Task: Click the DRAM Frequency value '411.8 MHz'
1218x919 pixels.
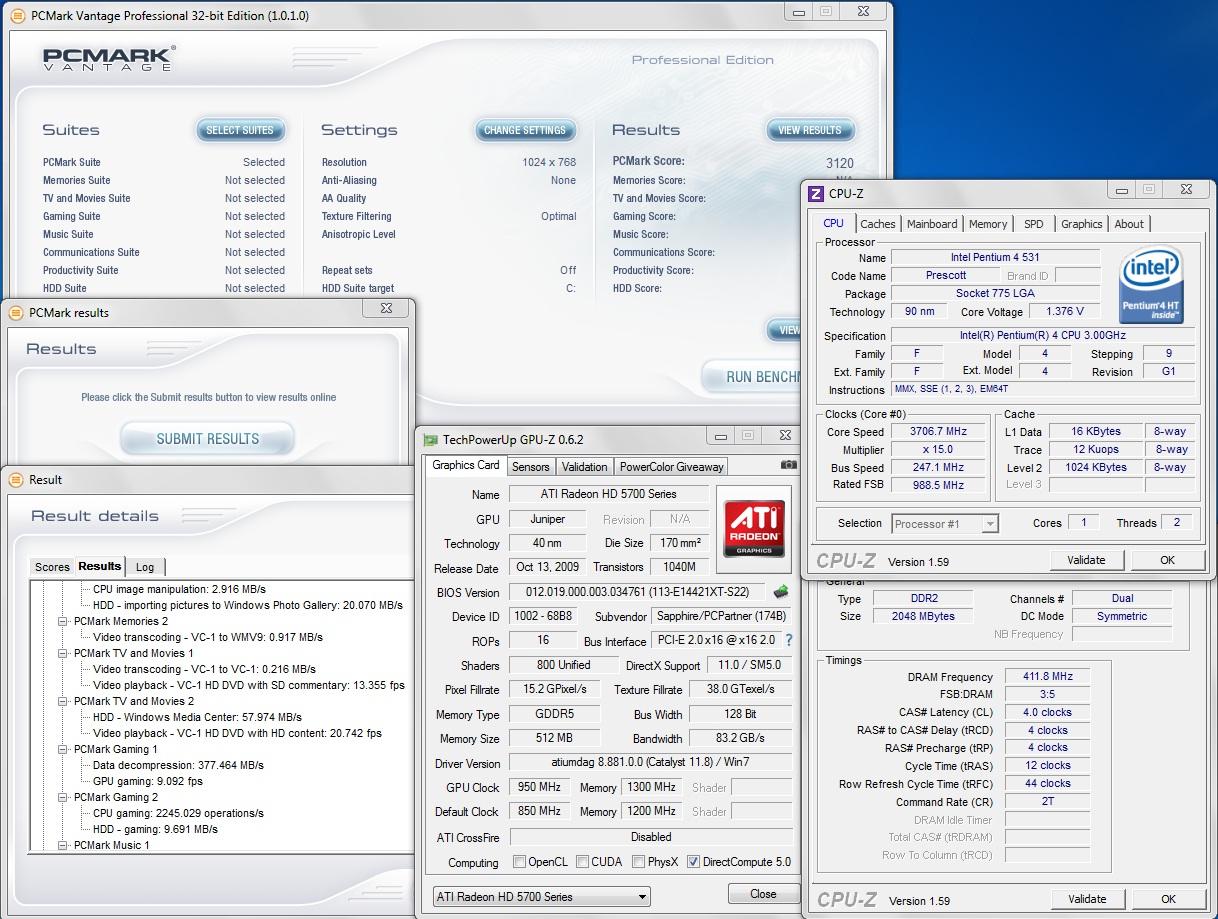Action: click(x=1047, y=677)
